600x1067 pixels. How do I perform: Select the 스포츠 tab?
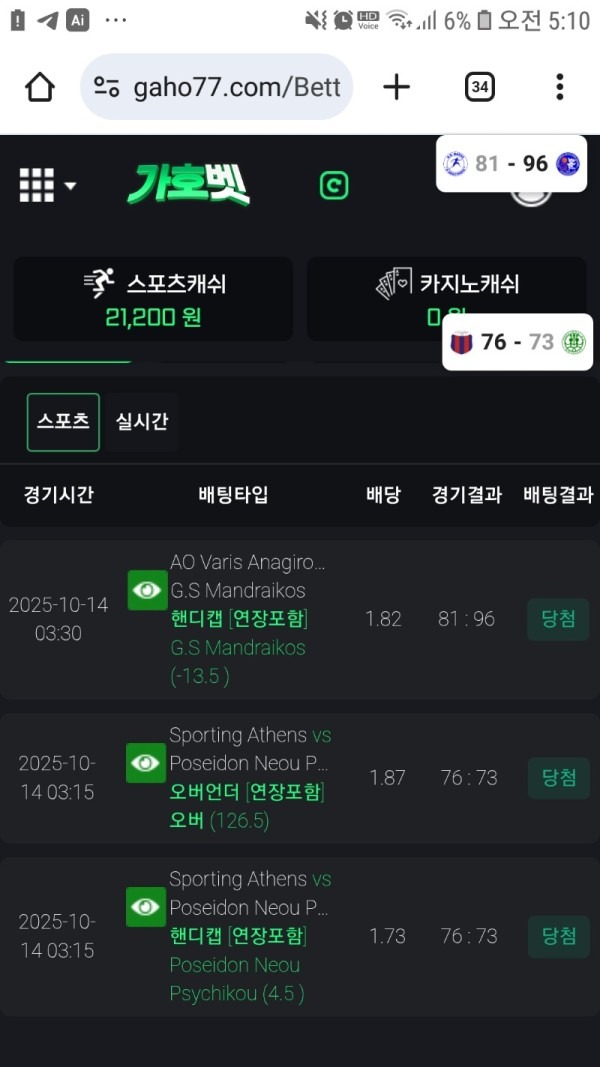point(63,422)
